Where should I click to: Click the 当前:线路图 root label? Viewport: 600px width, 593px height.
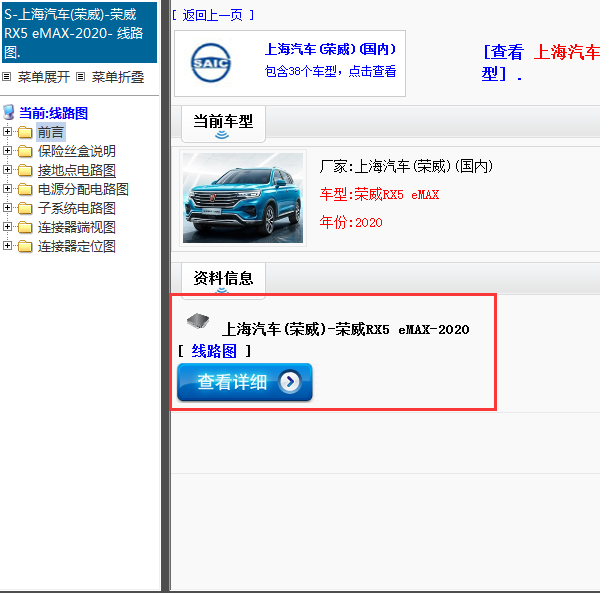(x=54, y=113)
